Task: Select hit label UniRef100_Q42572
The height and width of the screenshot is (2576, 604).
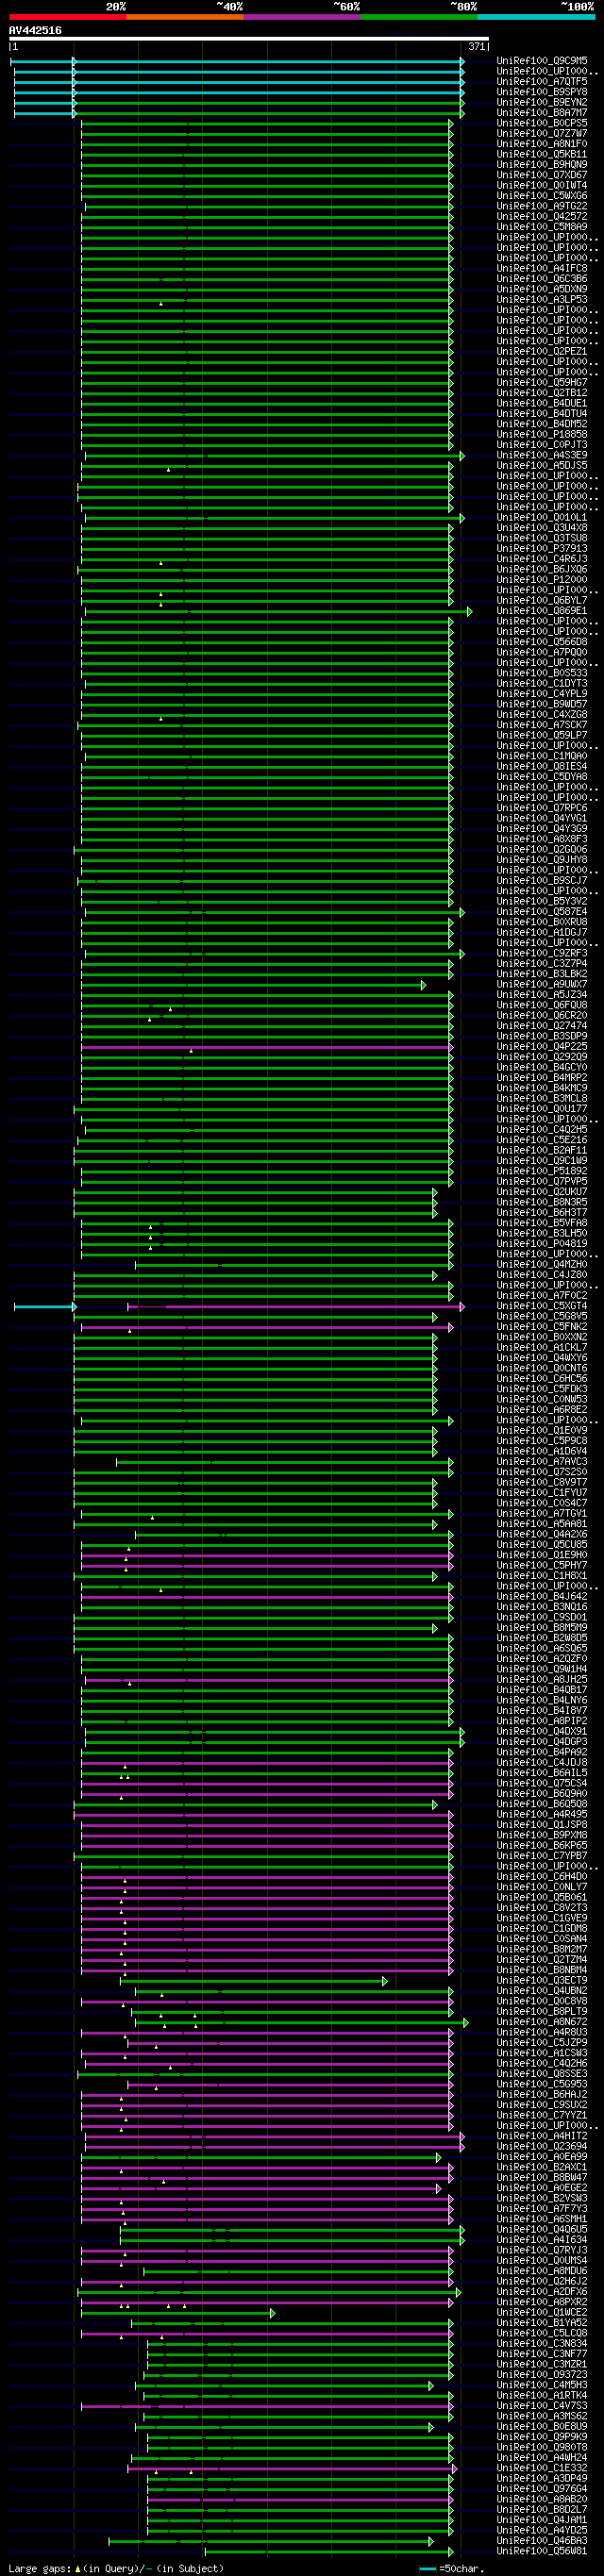Action: (x=542, y=217)
